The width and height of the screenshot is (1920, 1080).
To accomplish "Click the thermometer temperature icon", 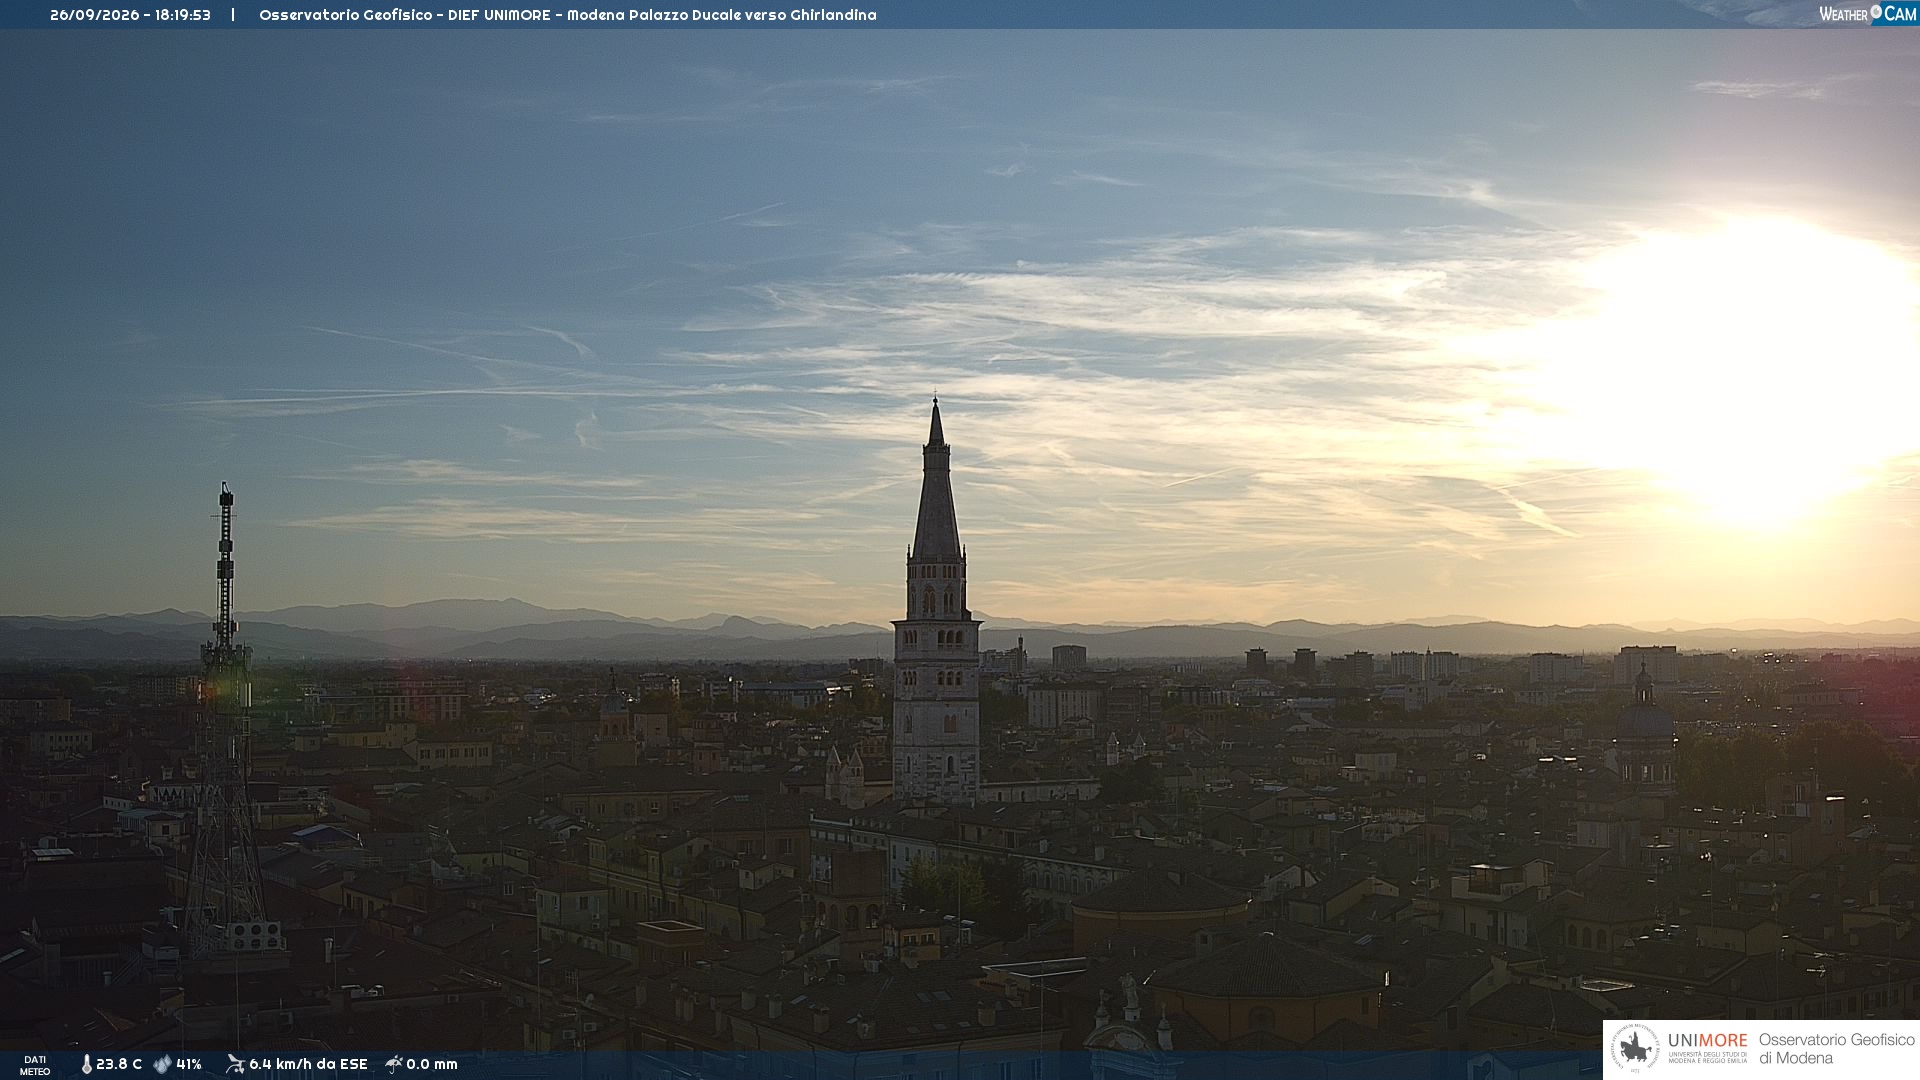I will [86, 1064].
